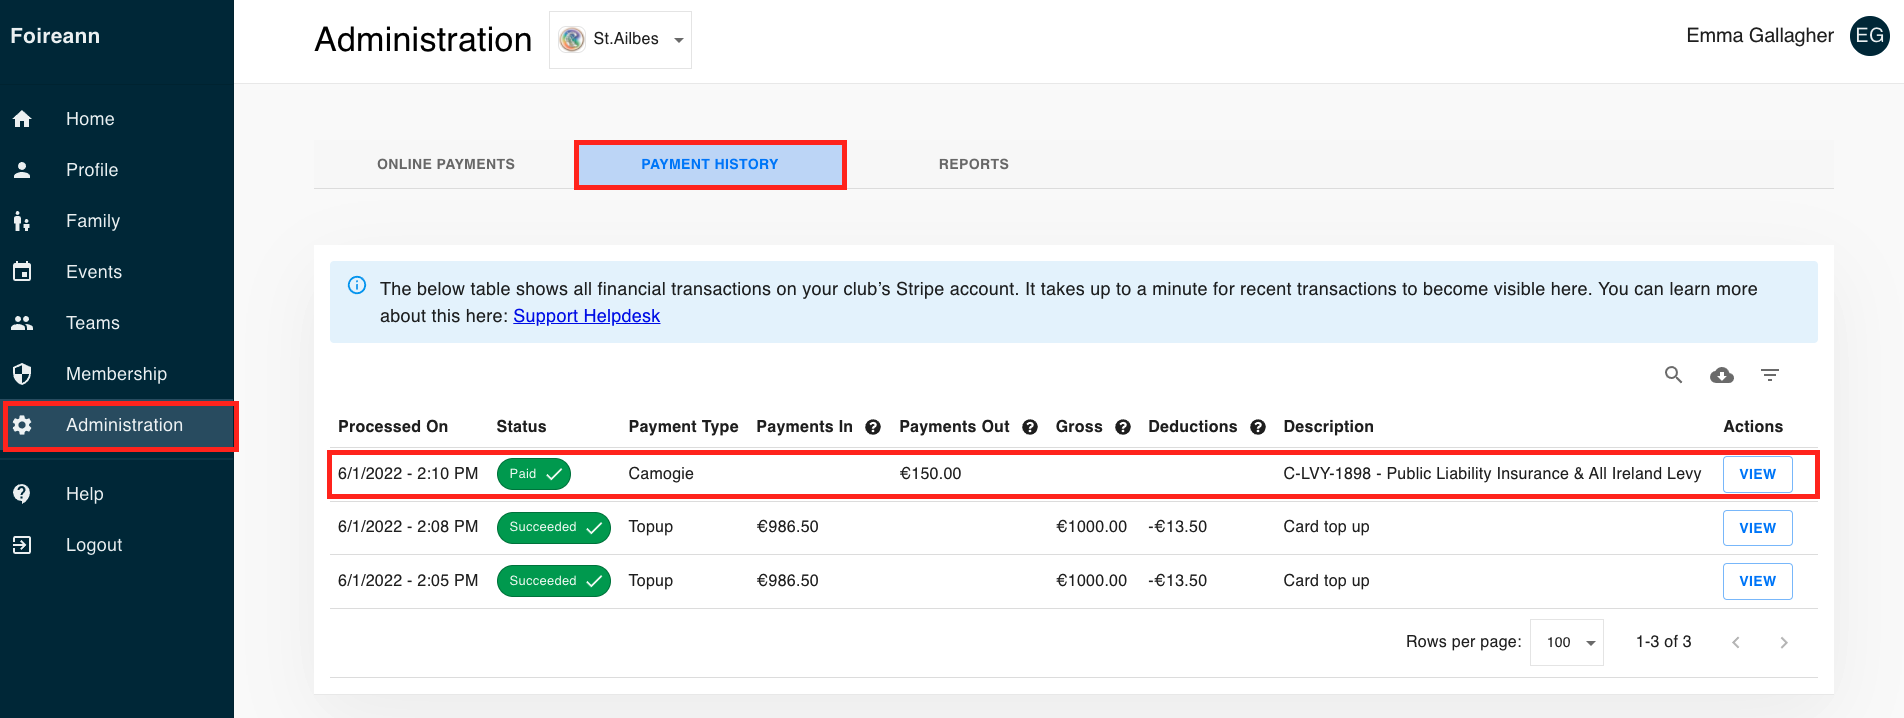Search the payment history table
The height and width of the screenshot is (718, 1904).
coord(1673,375)
